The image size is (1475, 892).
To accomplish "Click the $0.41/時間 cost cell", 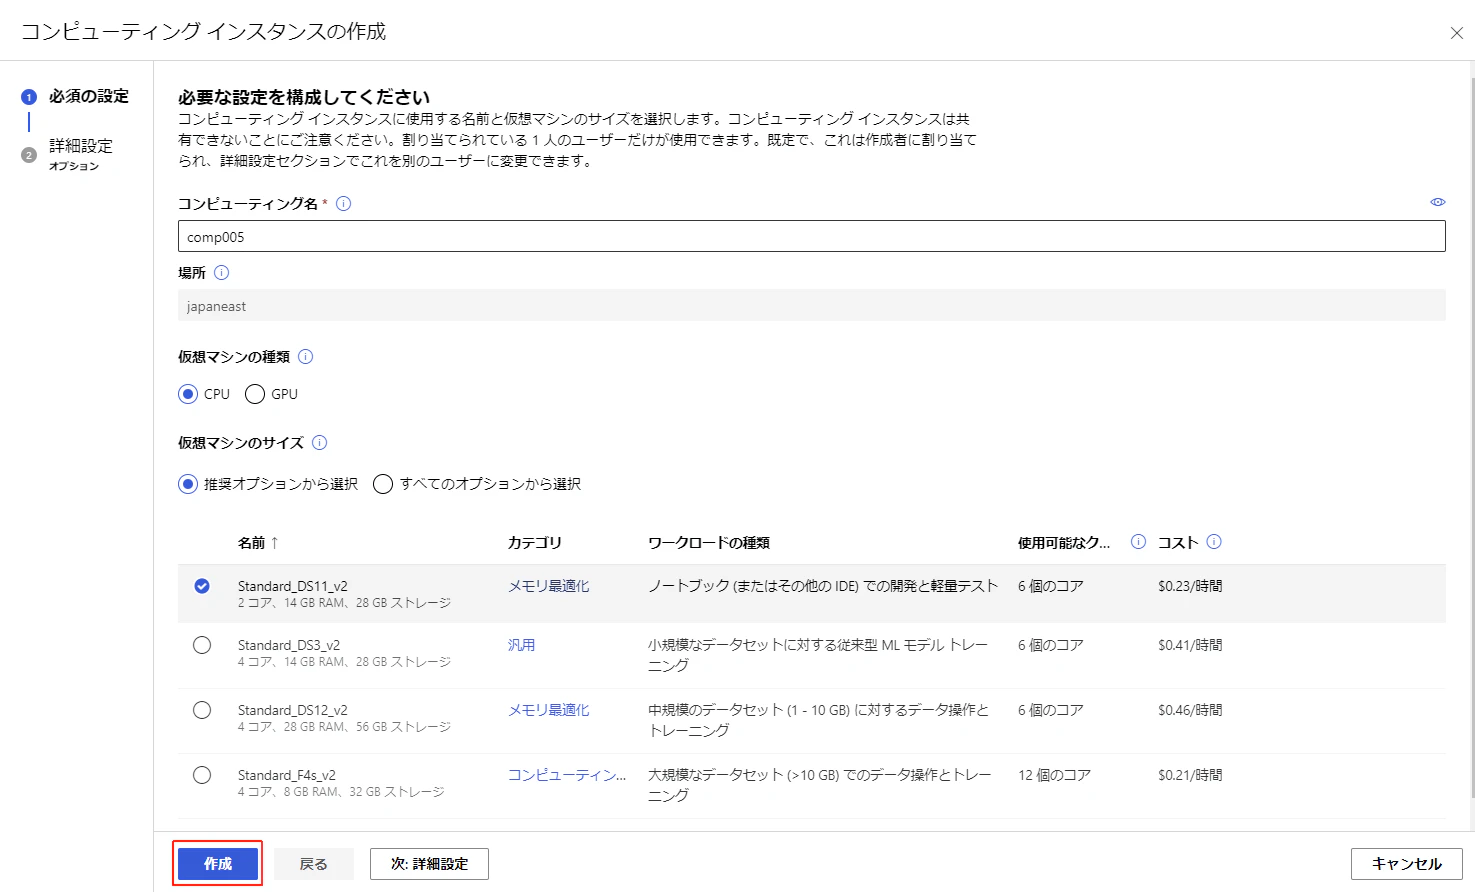I will pos(1190,645).
